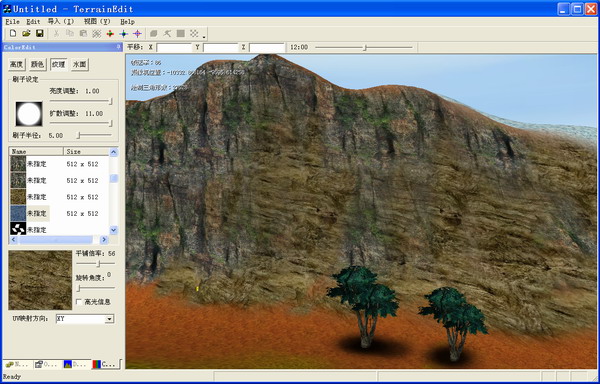Open file with the folder icon
The image size is (600, 384).
26,34
